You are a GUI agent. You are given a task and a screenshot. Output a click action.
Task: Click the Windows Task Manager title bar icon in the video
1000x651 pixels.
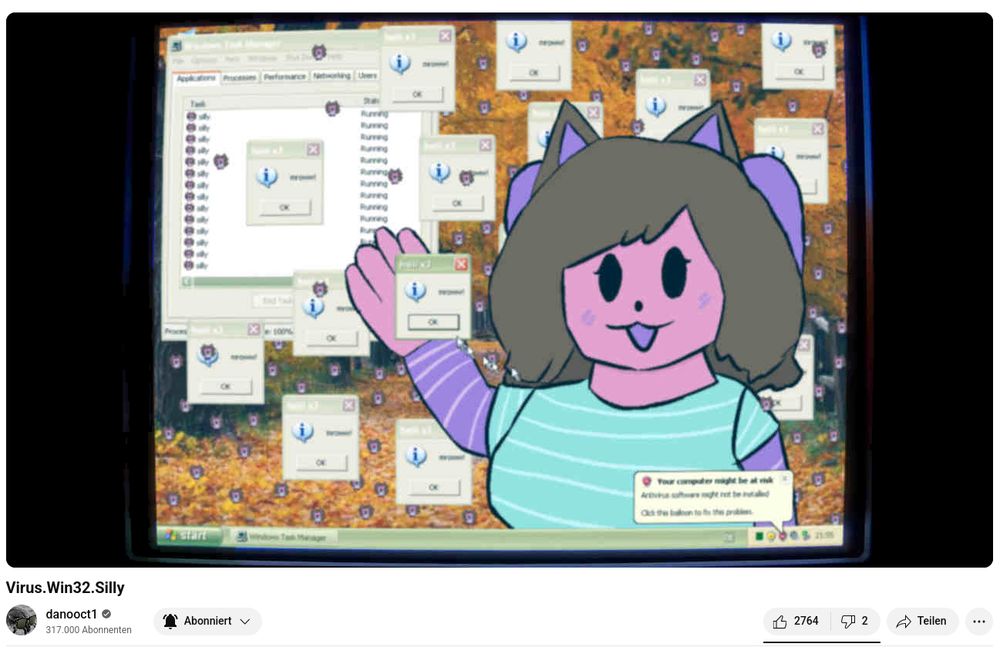pyautogui.click(x=176, y=46)
